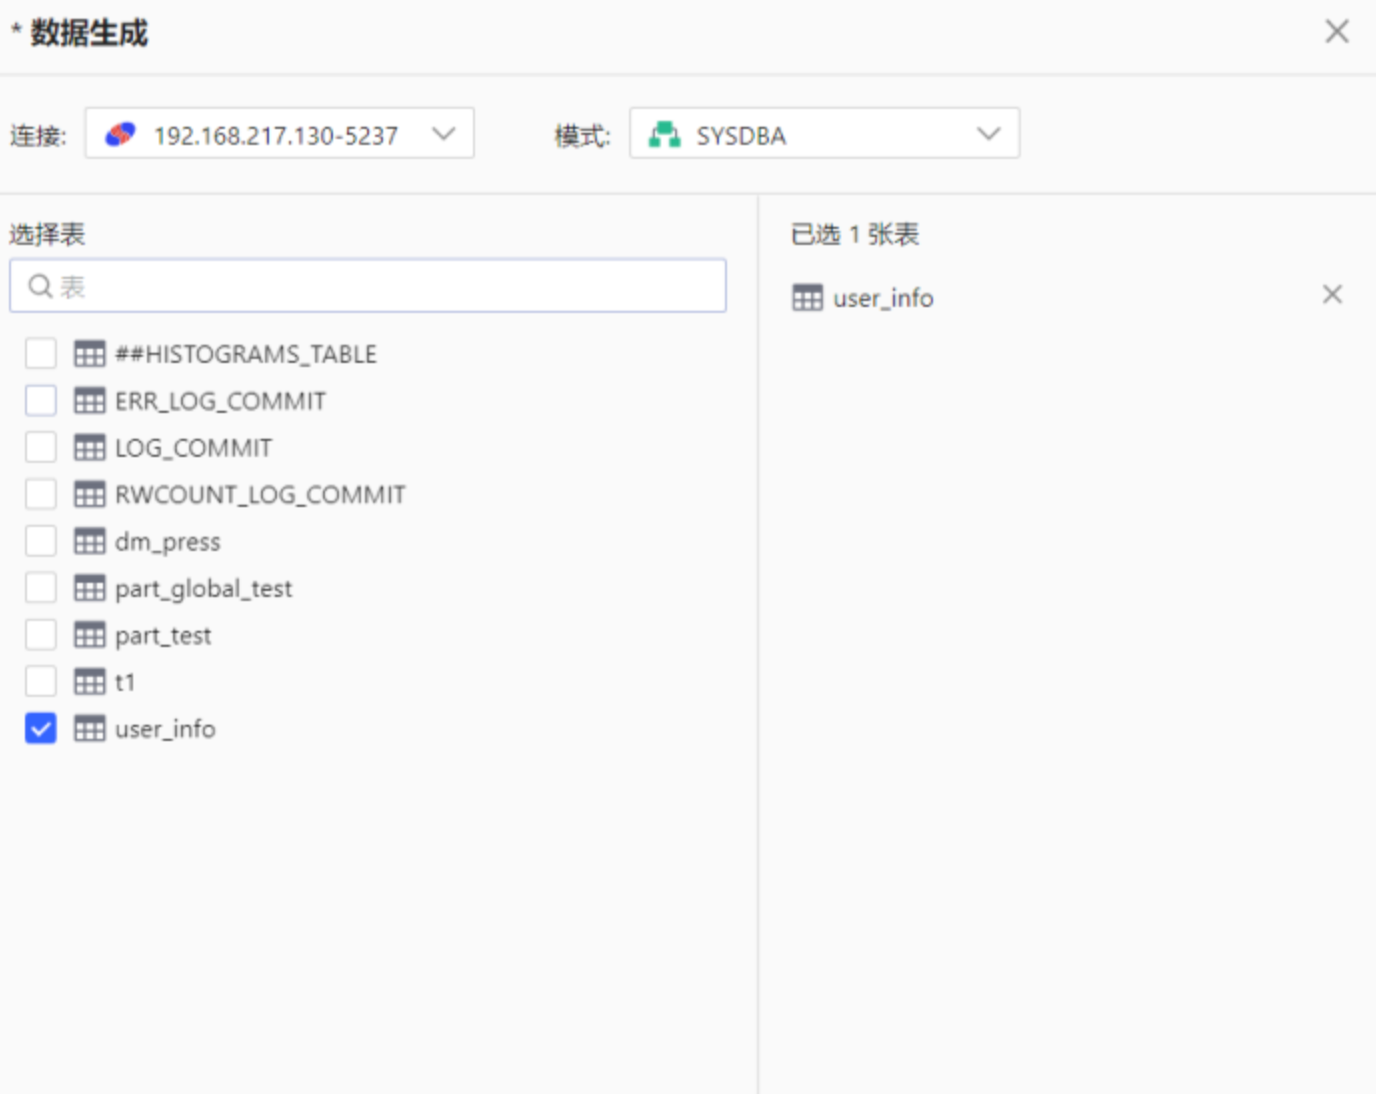This screenshot has height=1094, width=1376.
Task: Check the ##HISTOGRAMS_TABLE checkbox
Action: 41,354
